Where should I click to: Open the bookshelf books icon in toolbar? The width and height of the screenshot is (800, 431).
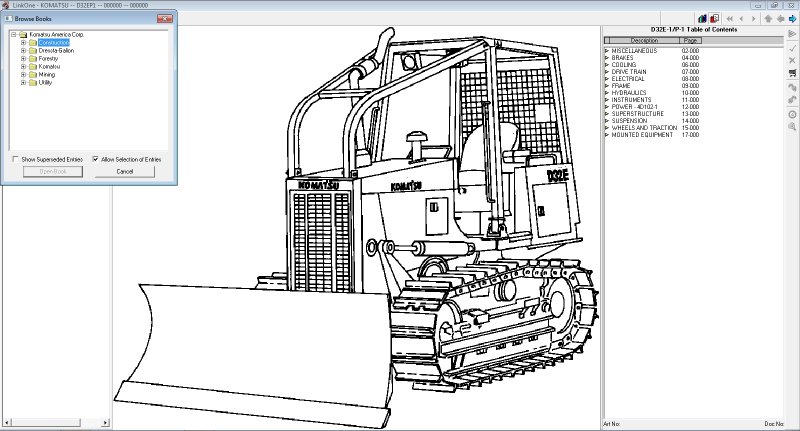(703, 19)
